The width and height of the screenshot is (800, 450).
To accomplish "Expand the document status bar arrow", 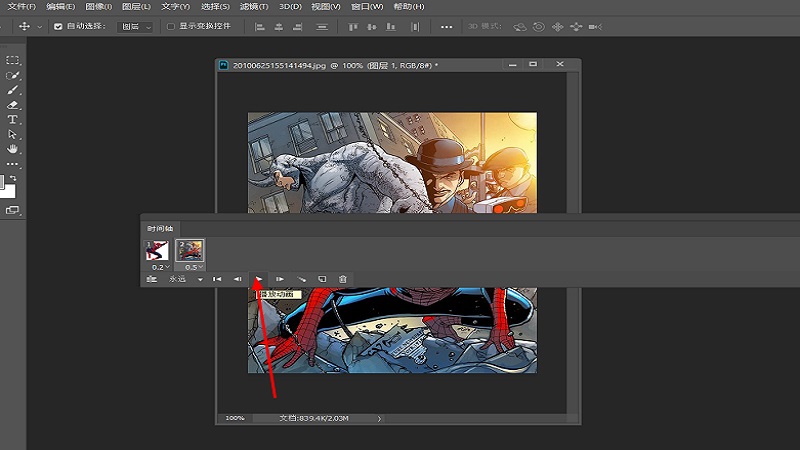I will (x=379, y=418).
